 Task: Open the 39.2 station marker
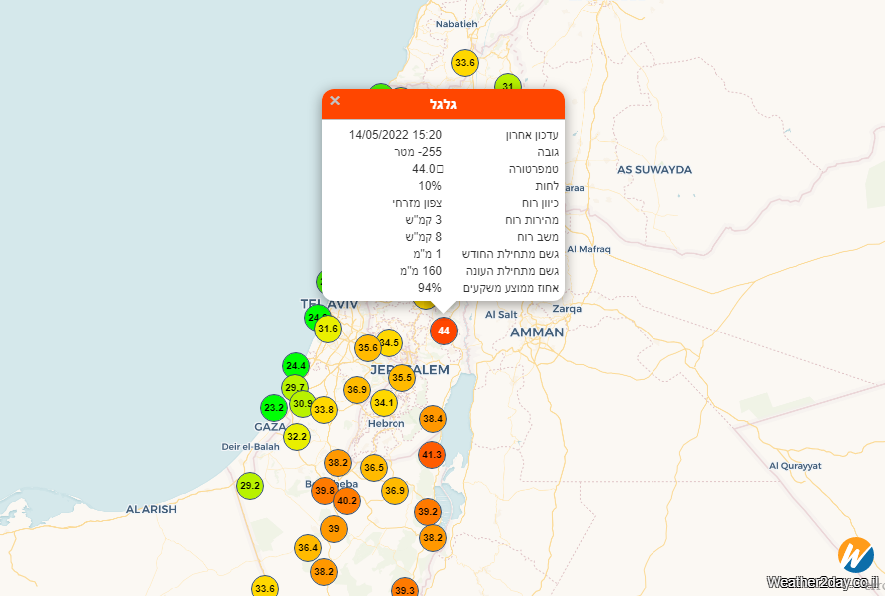coord(428,512)
